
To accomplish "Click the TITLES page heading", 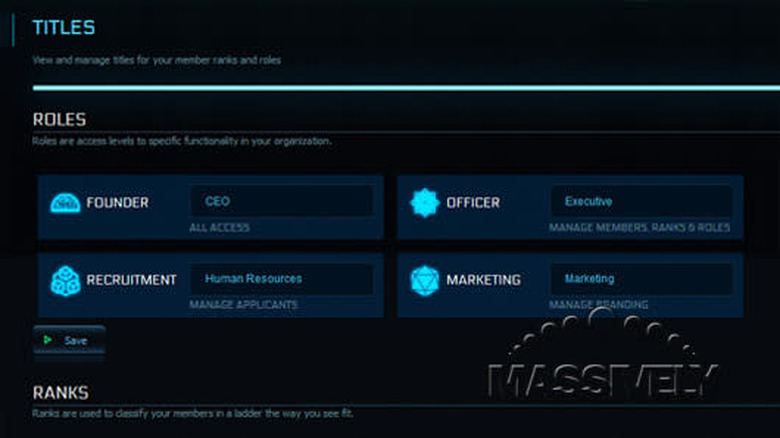I will pyautogui.click(x=64, y=27).
